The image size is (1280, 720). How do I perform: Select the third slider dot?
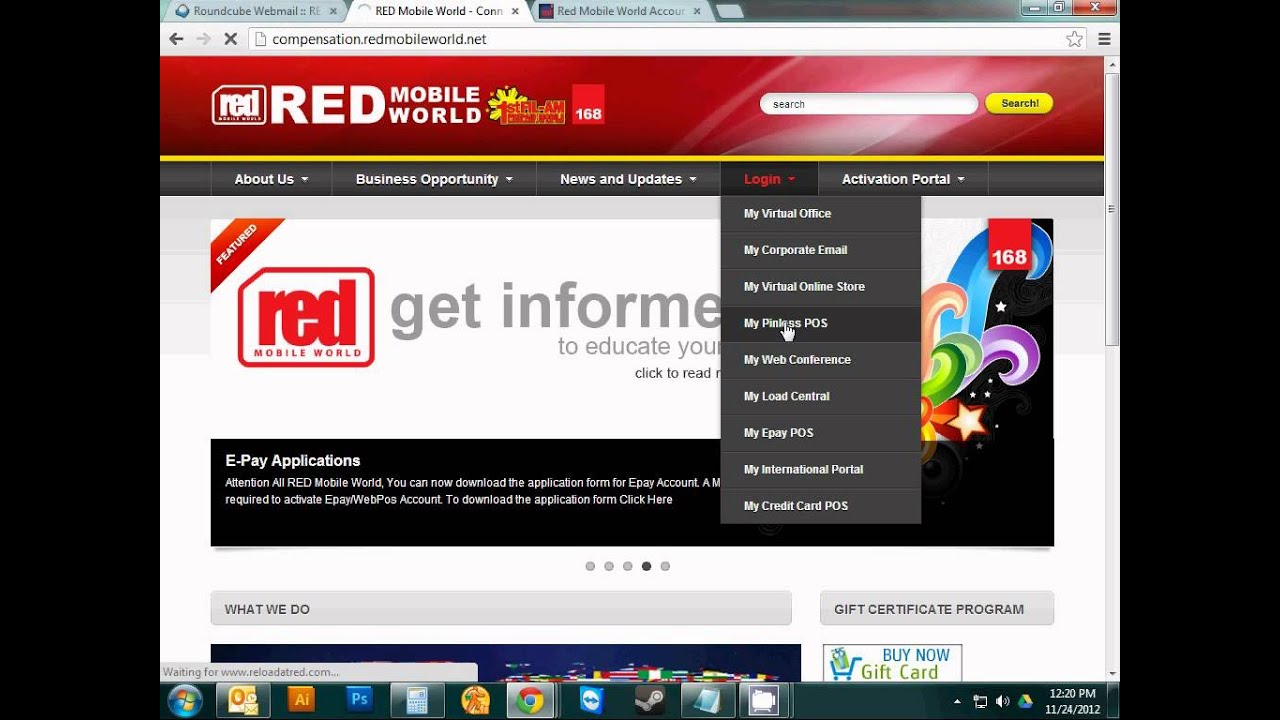click(628, 566)
